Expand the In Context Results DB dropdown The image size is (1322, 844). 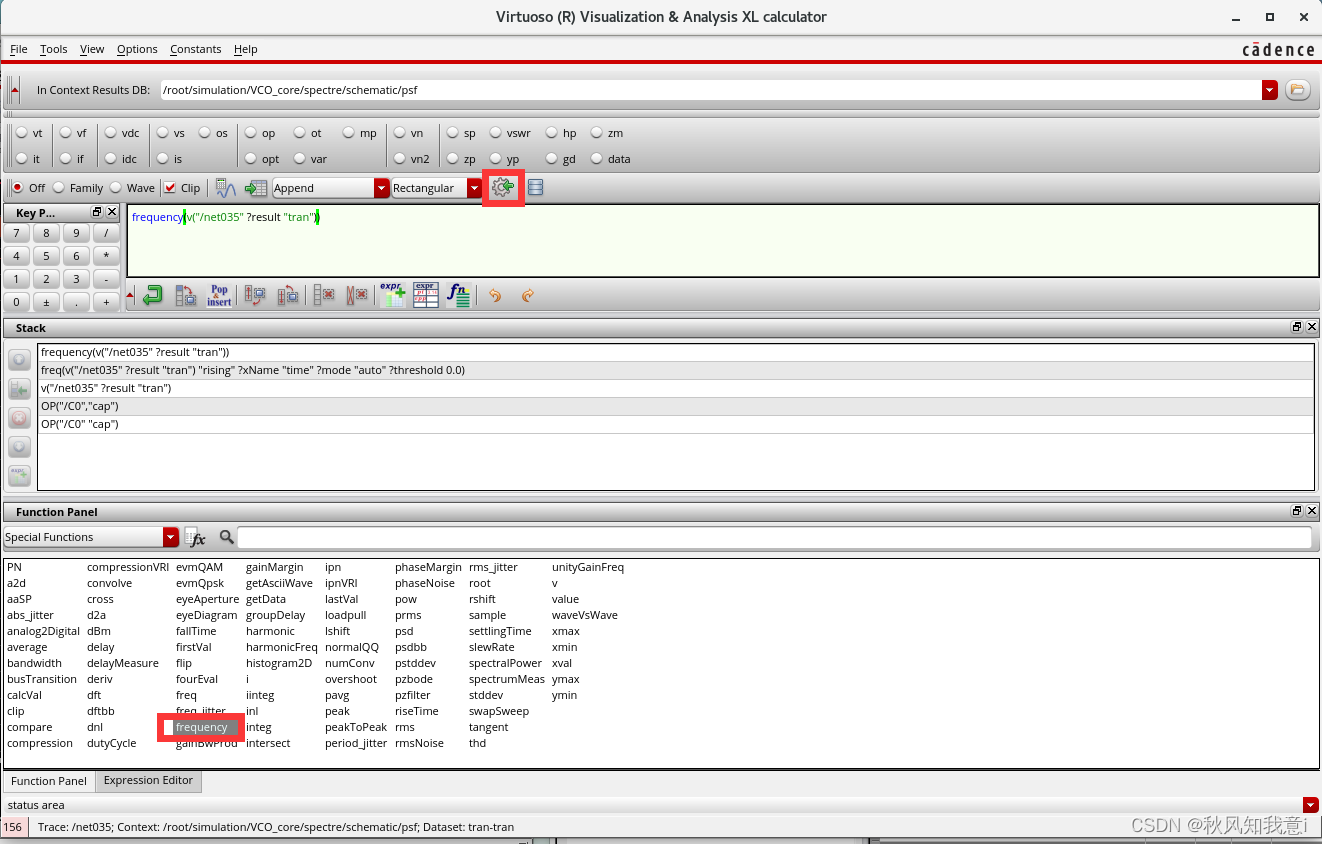point(1270,90)
